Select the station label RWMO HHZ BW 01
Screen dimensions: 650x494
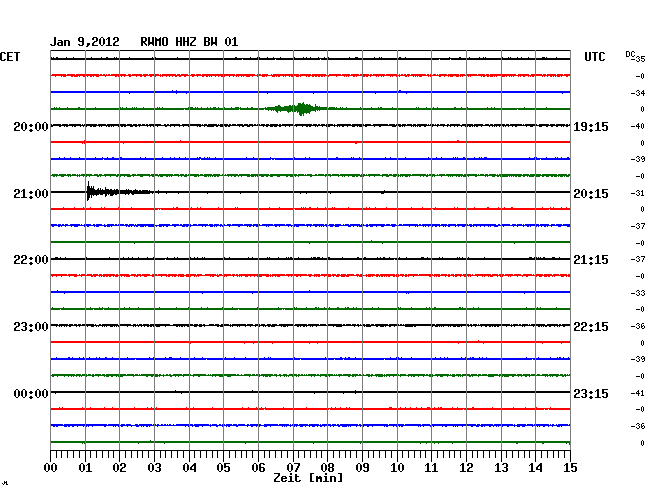point(189,42)
